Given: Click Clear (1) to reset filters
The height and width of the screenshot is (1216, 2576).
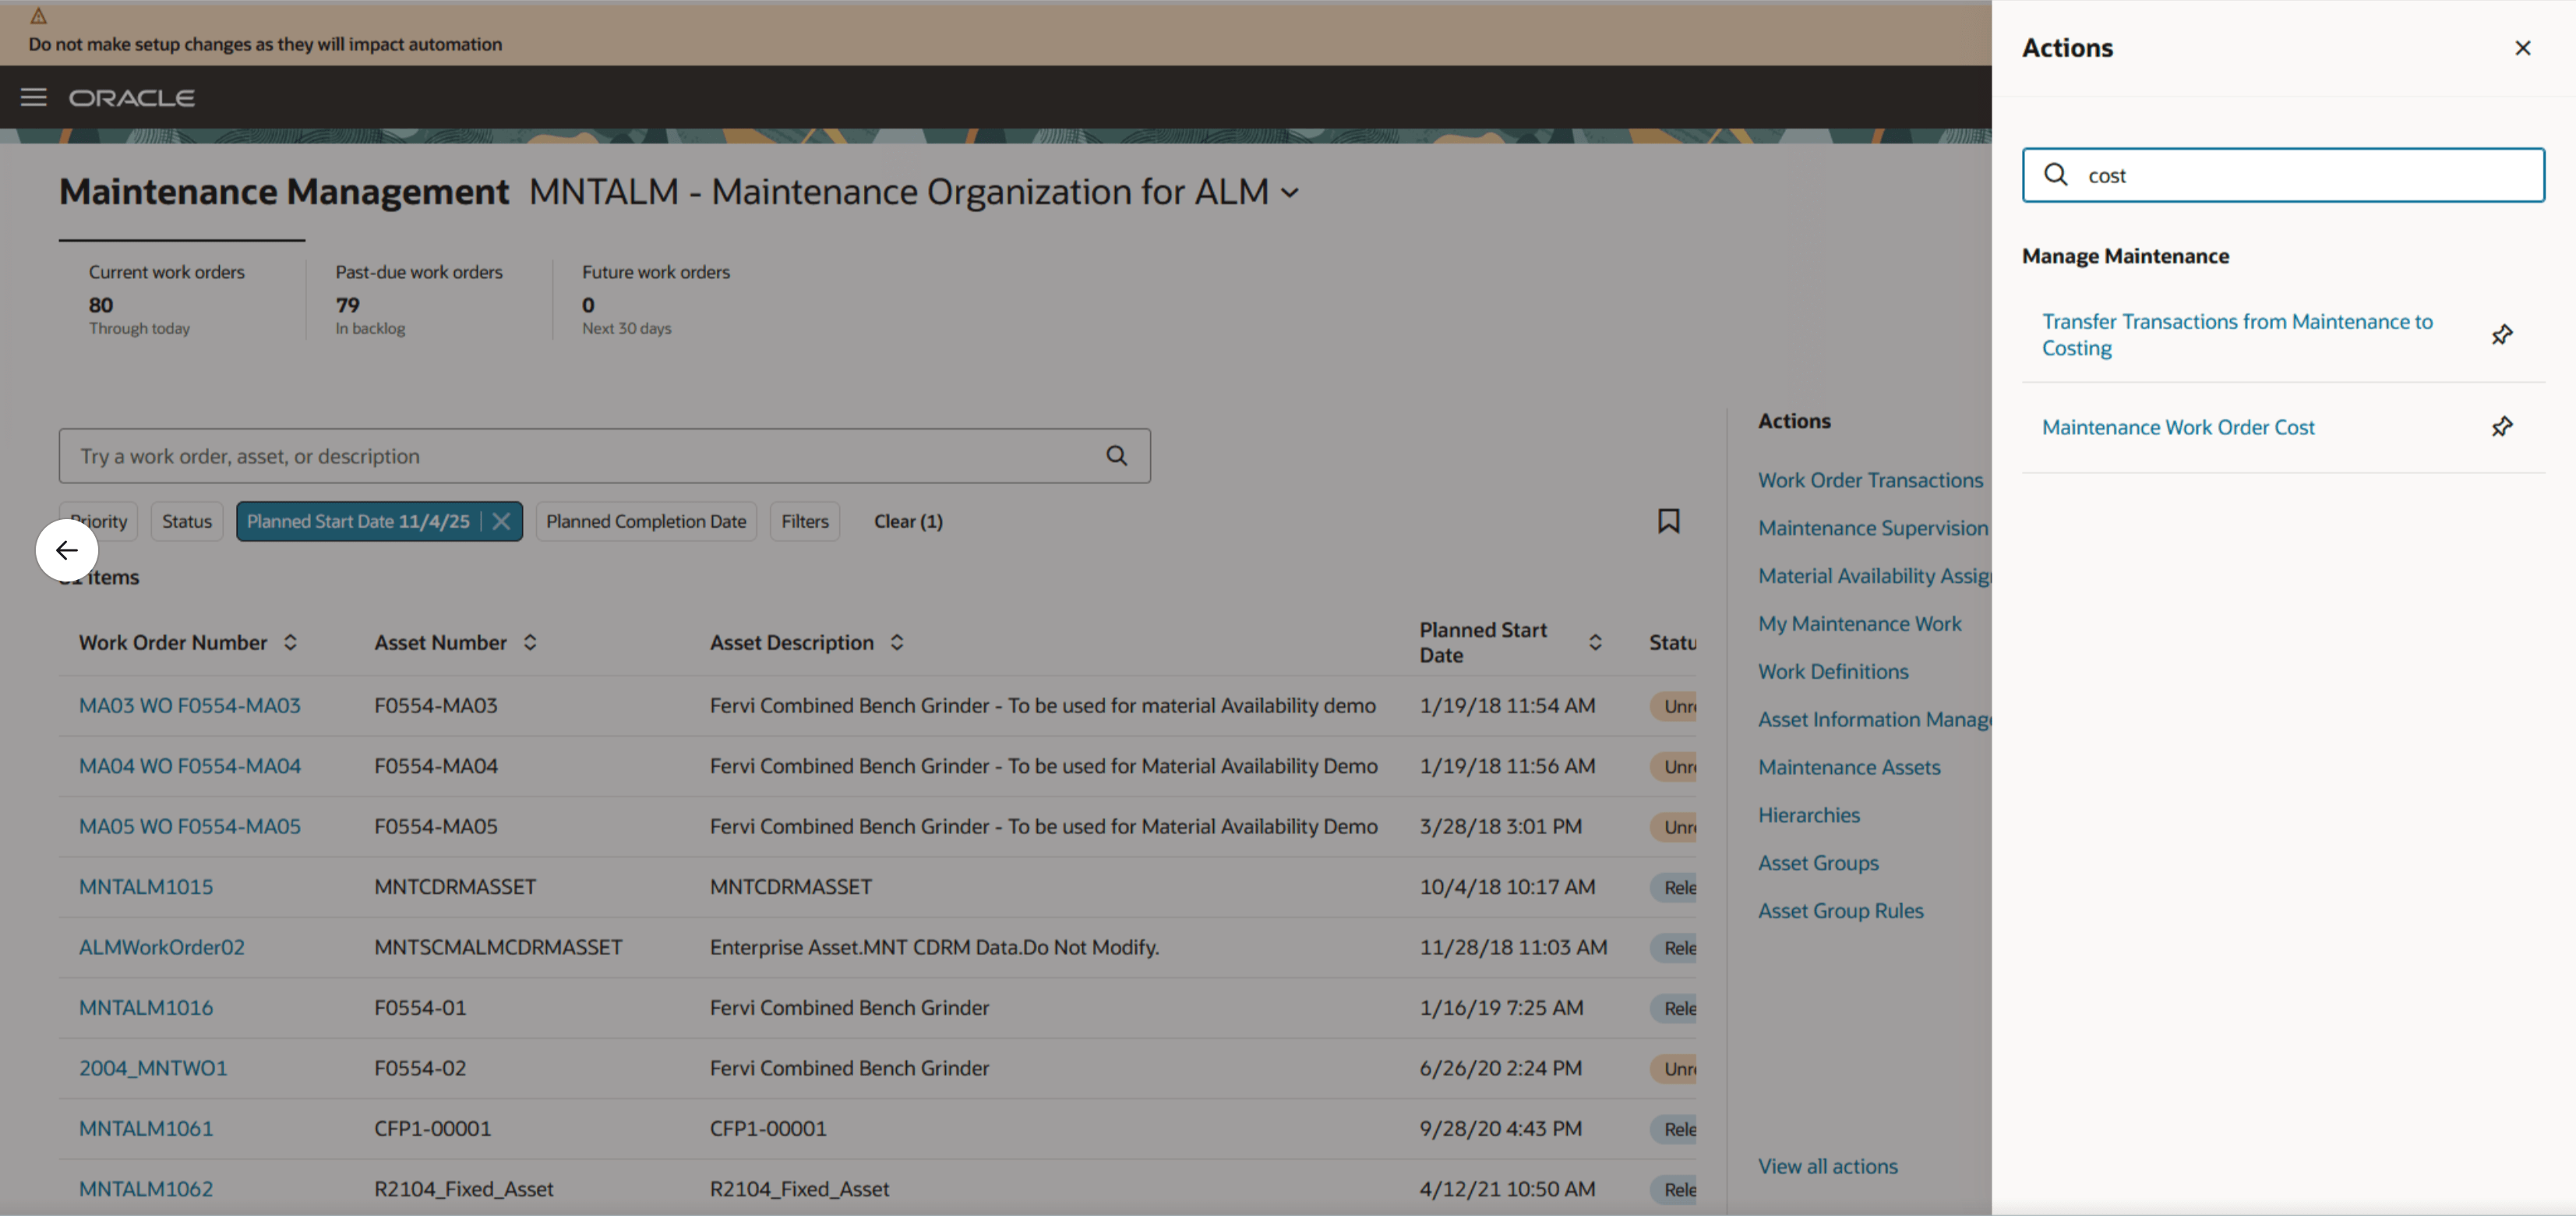Looking at the screenshot, I should coord(908,521).
